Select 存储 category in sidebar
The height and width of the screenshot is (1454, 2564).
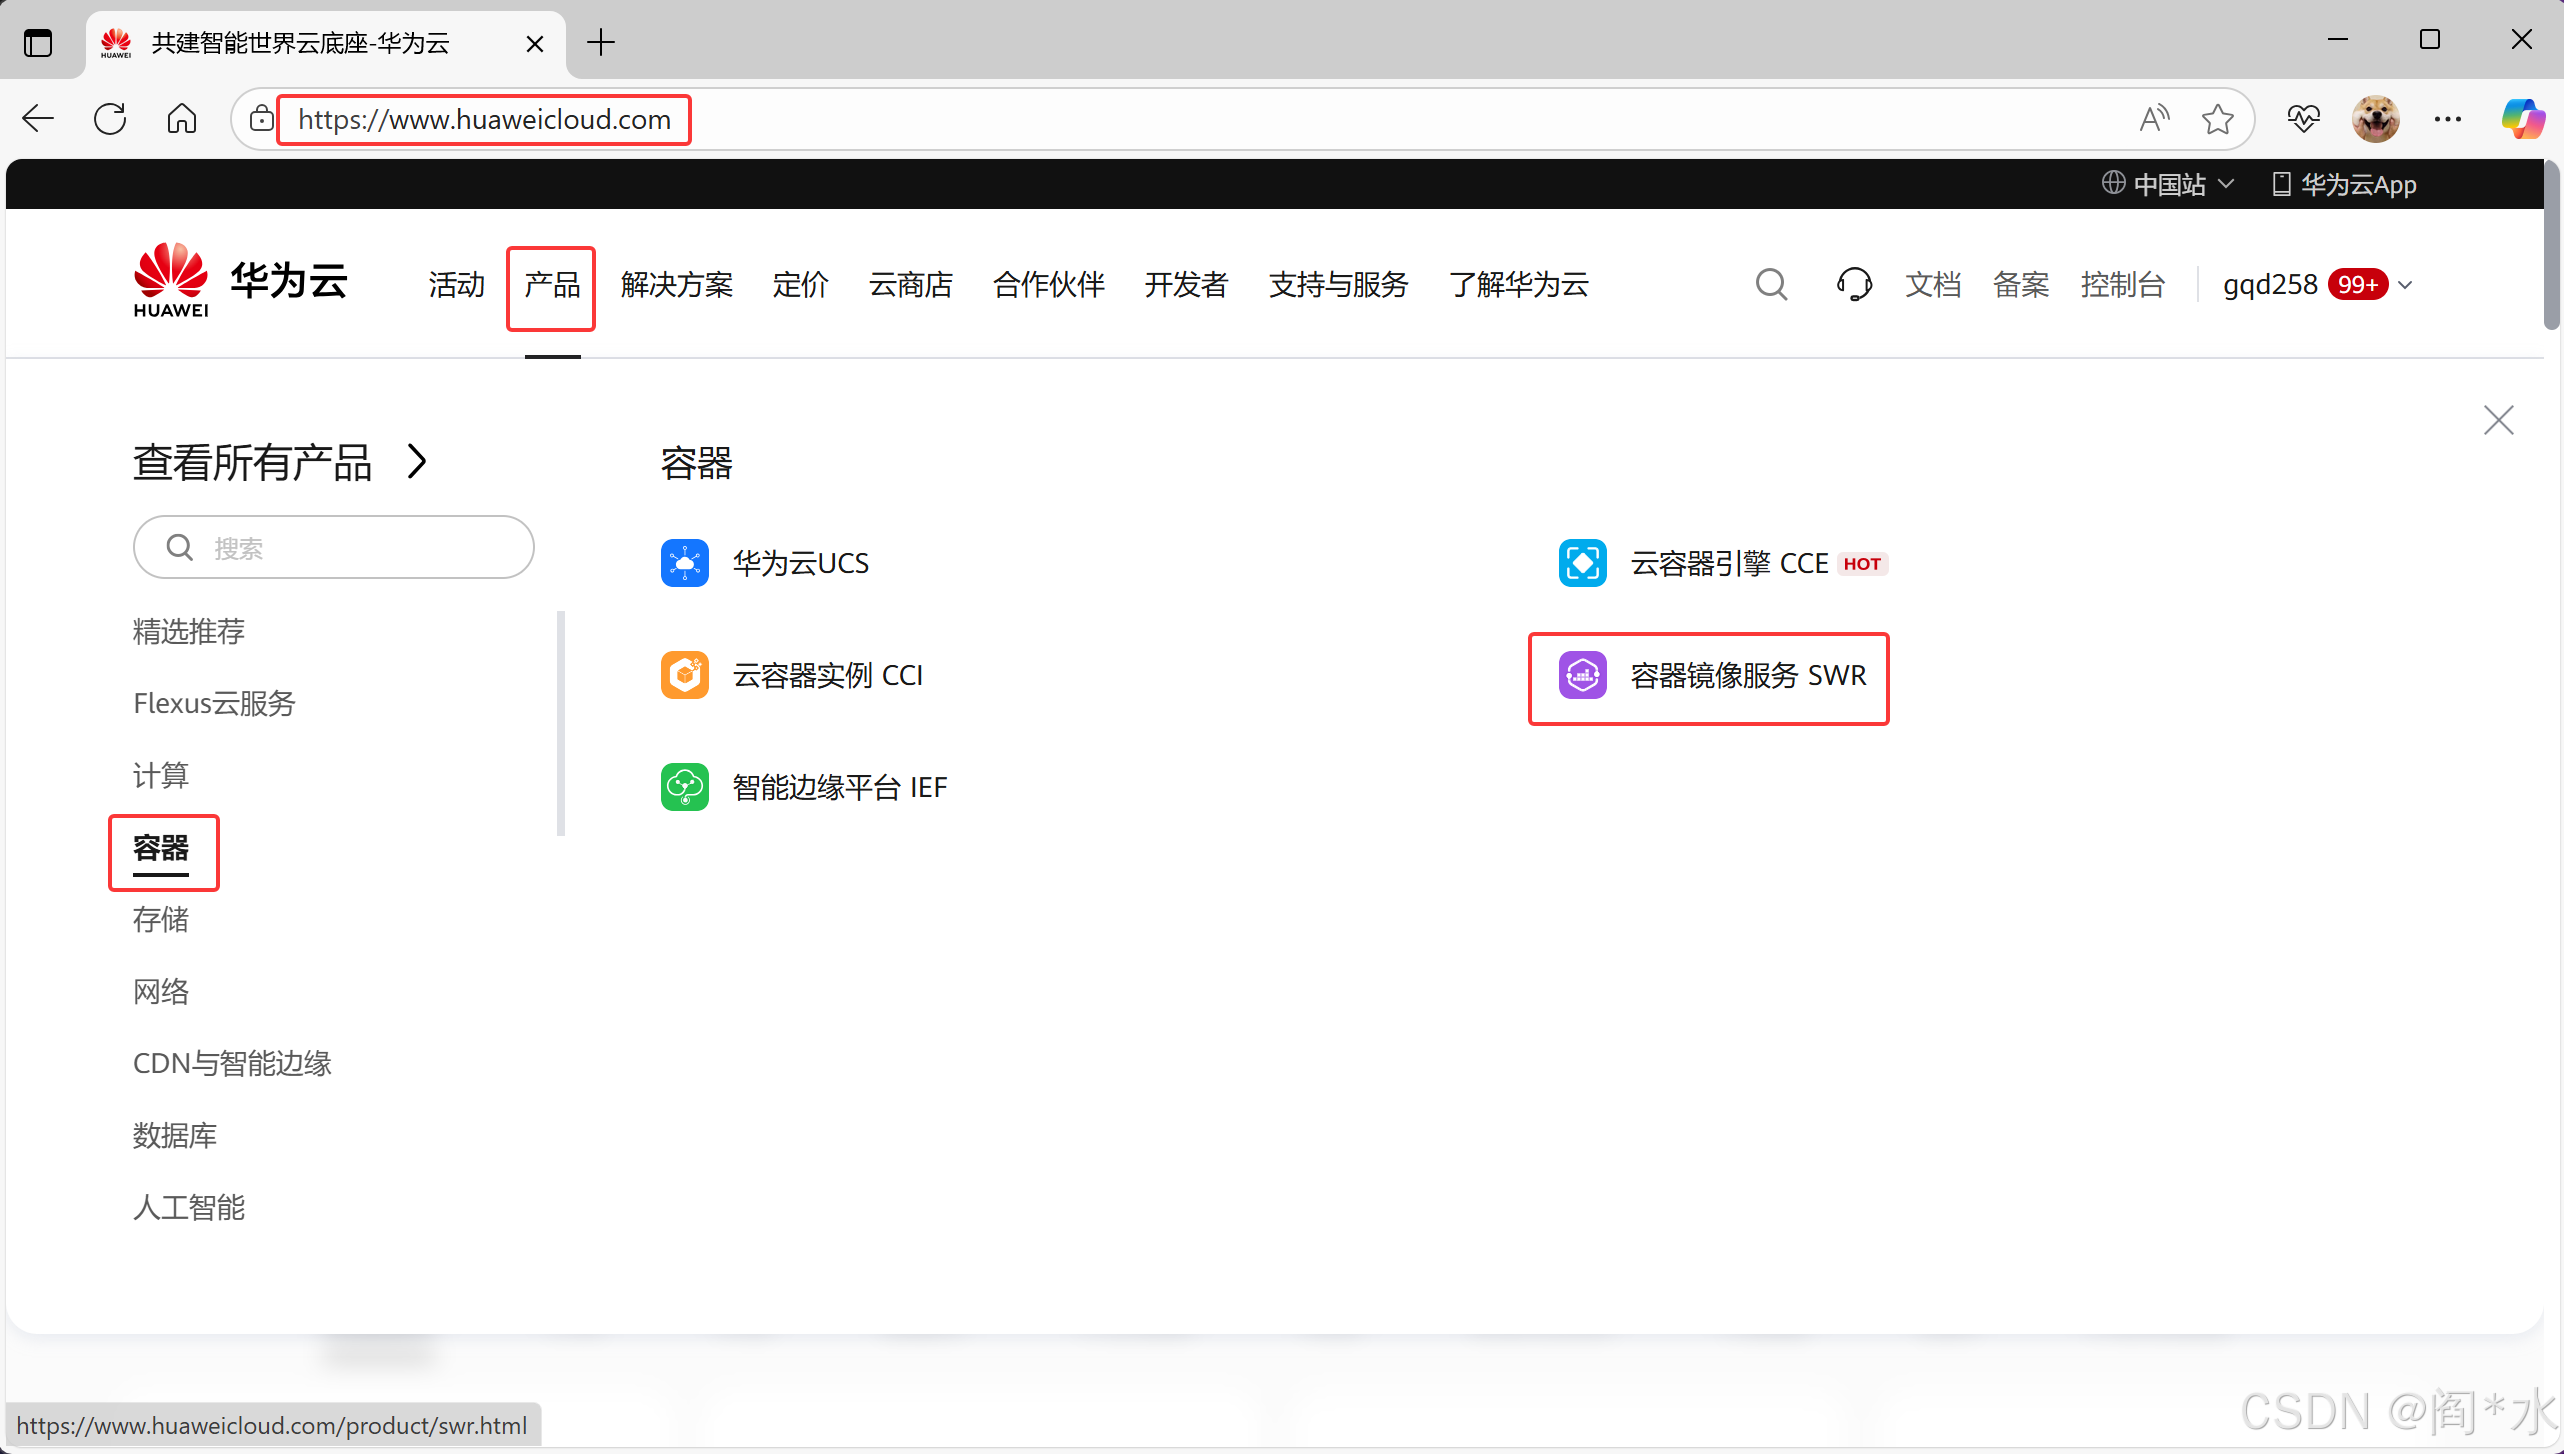click(161, 919)
